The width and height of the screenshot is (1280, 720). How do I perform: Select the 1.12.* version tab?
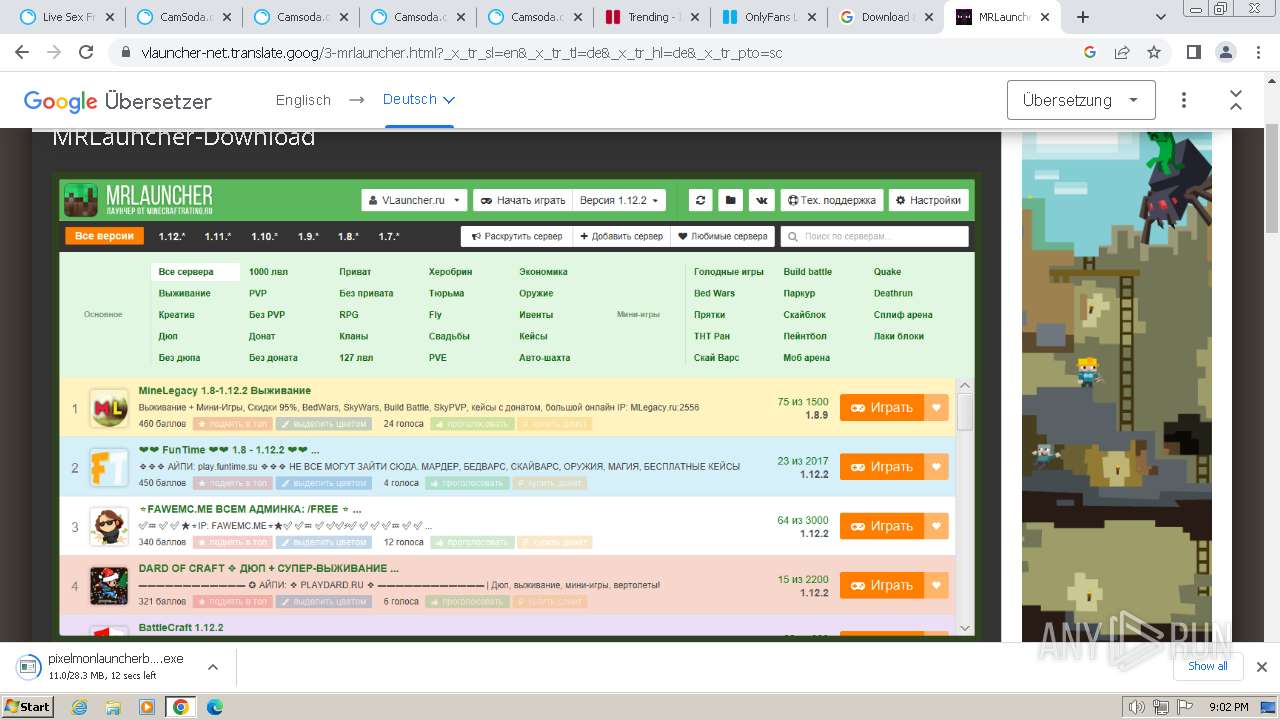172,237
